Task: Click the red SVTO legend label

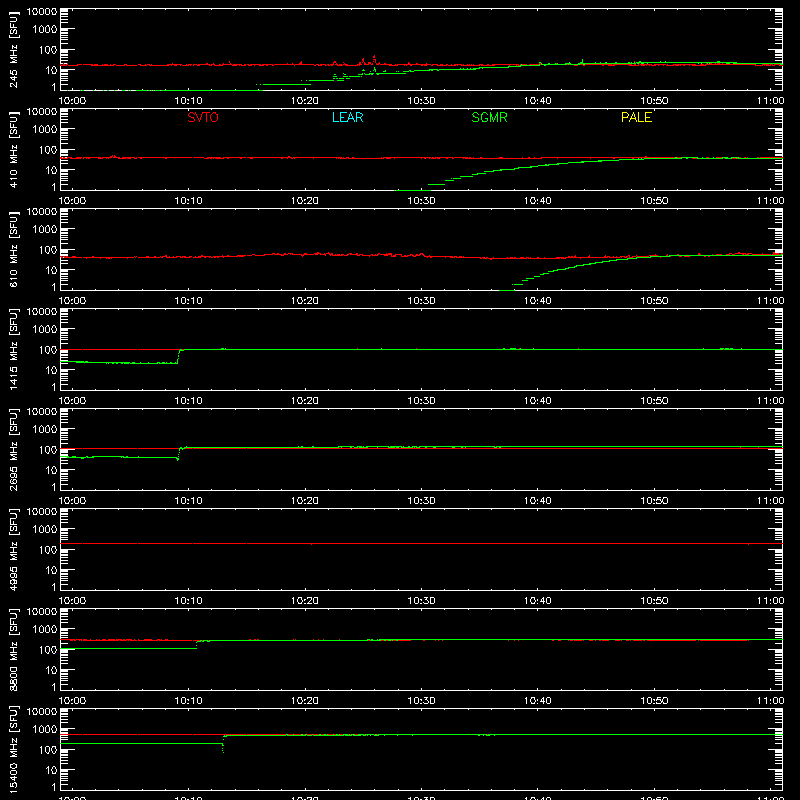Action: click(x=203, y=117)
